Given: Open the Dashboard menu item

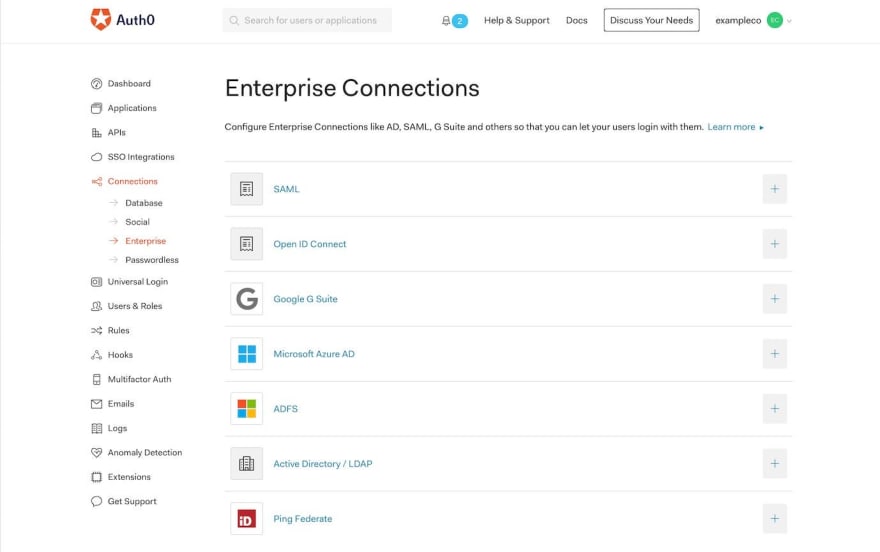Looking at the screenshot, I should (129, 84).
